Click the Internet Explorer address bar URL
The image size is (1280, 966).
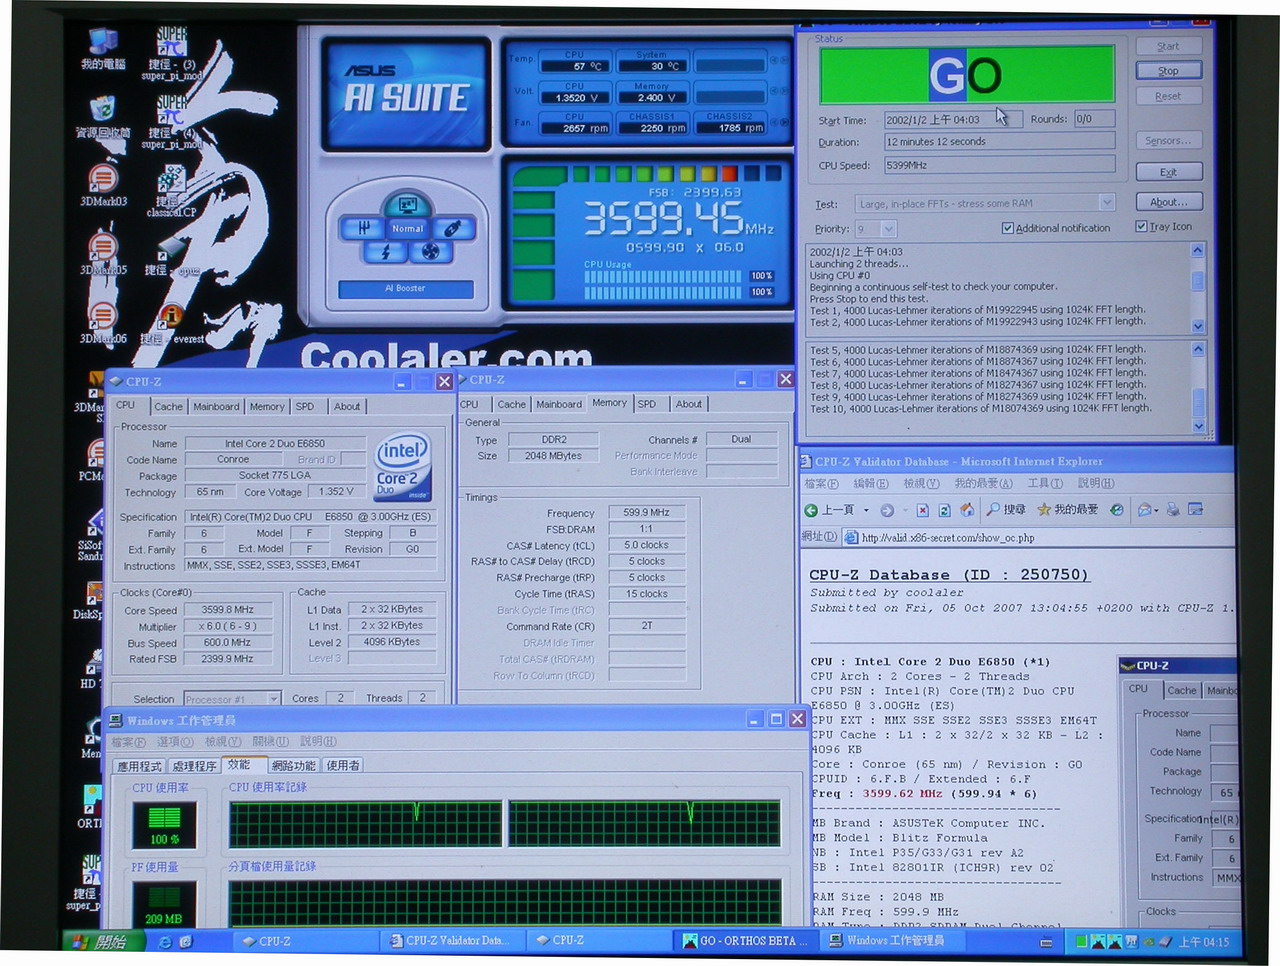[x=948, y=538]
